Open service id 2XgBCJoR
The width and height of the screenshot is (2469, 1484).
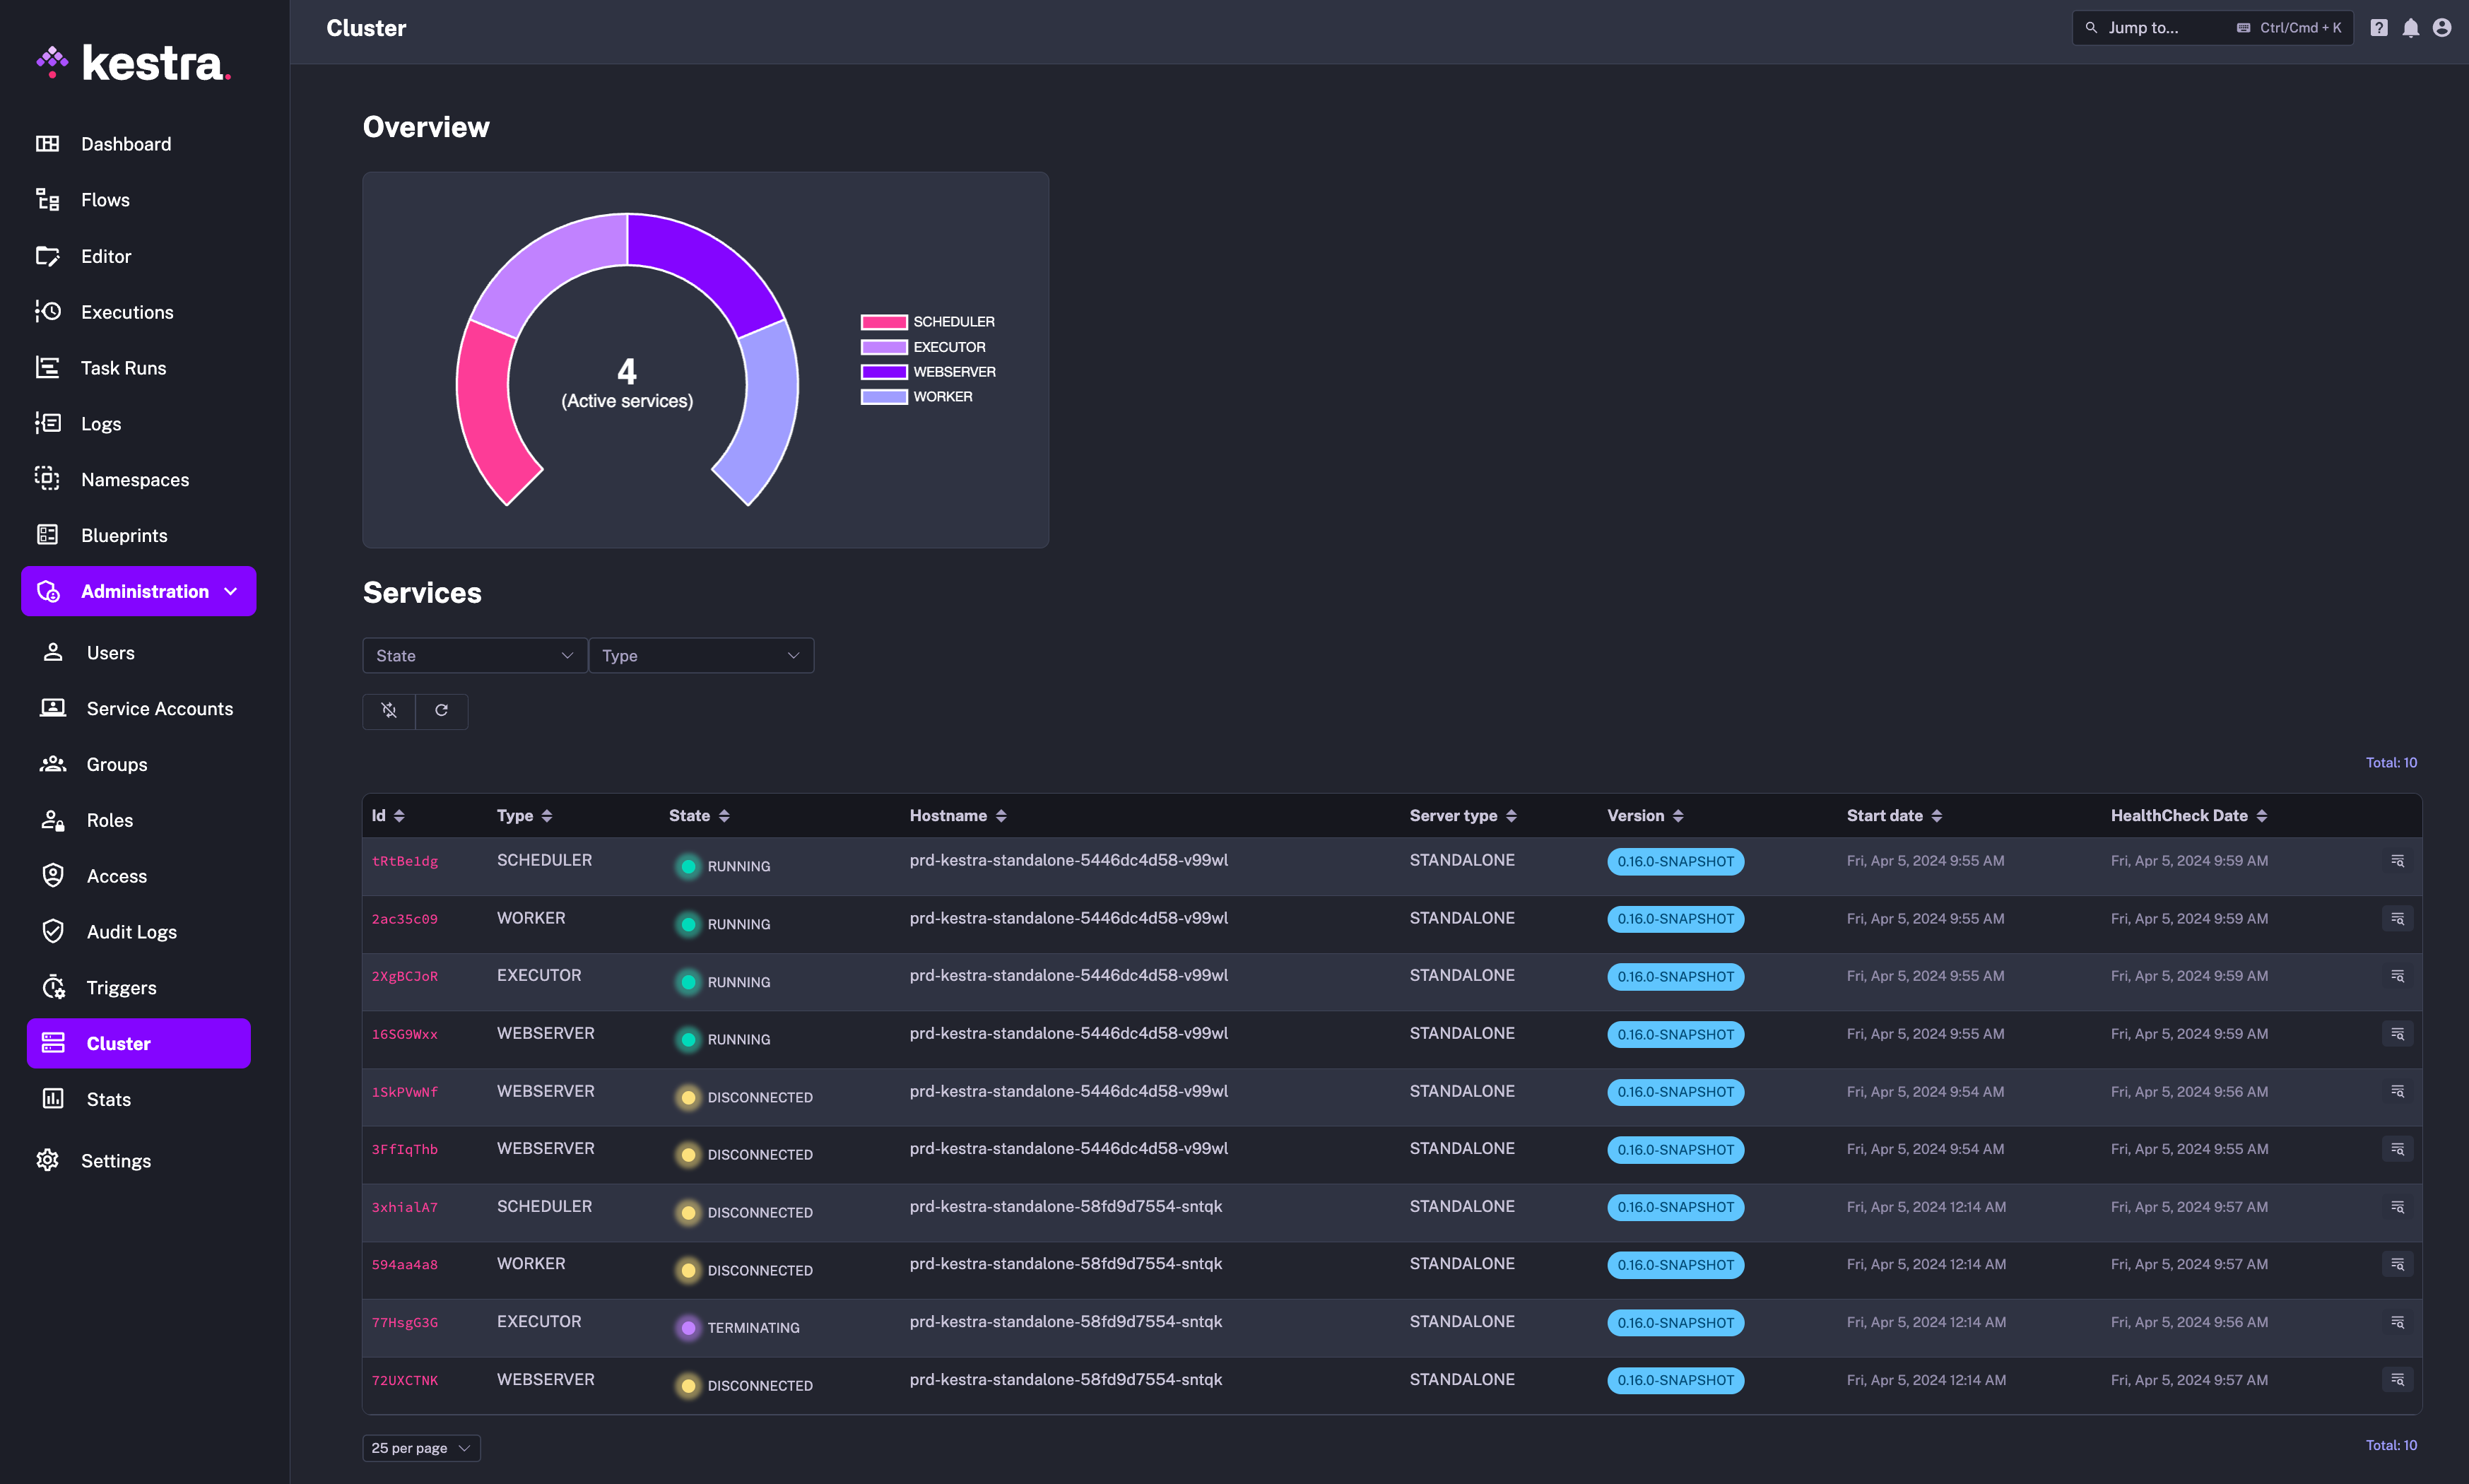(x=405, y=976)
